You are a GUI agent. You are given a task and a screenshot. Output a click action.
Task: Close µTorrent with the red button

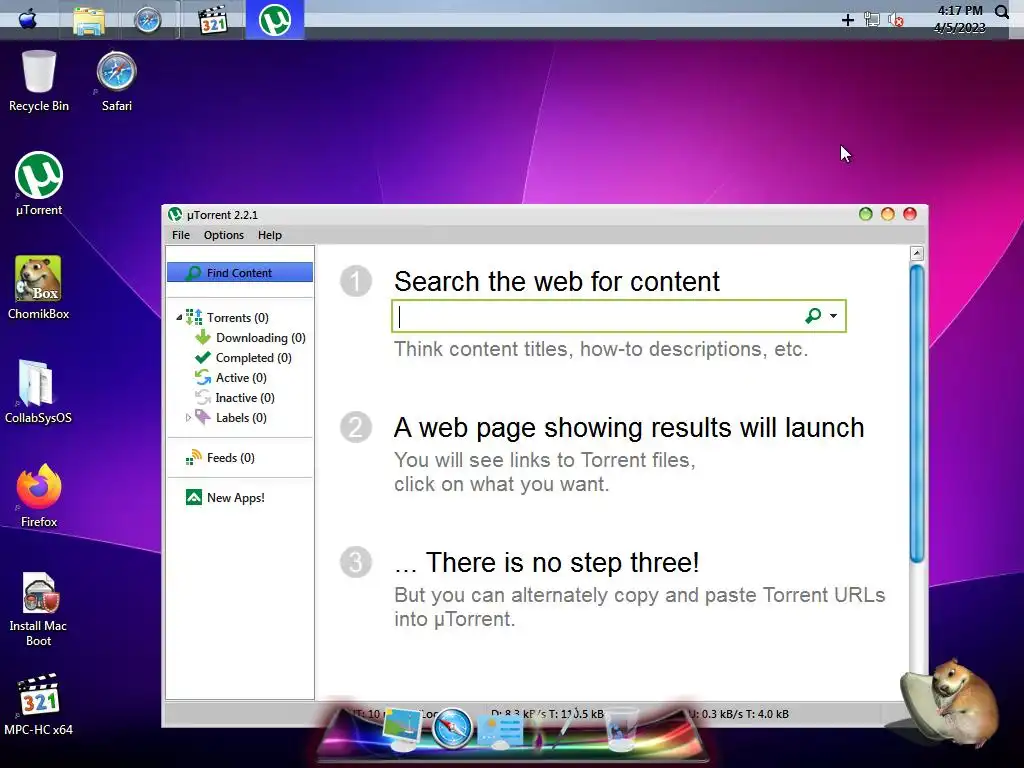coord(910,214)
